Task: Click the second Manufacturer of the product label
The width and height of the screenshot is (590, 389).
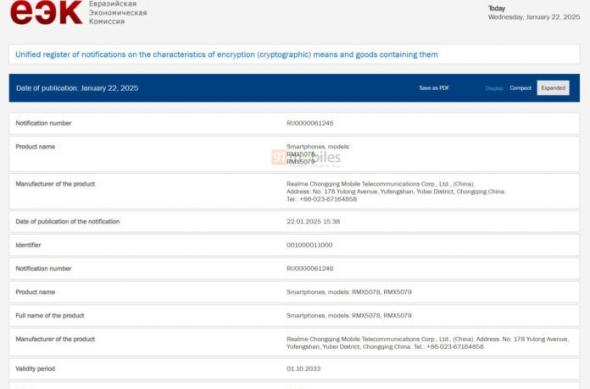Action: (x=55, y=339)
